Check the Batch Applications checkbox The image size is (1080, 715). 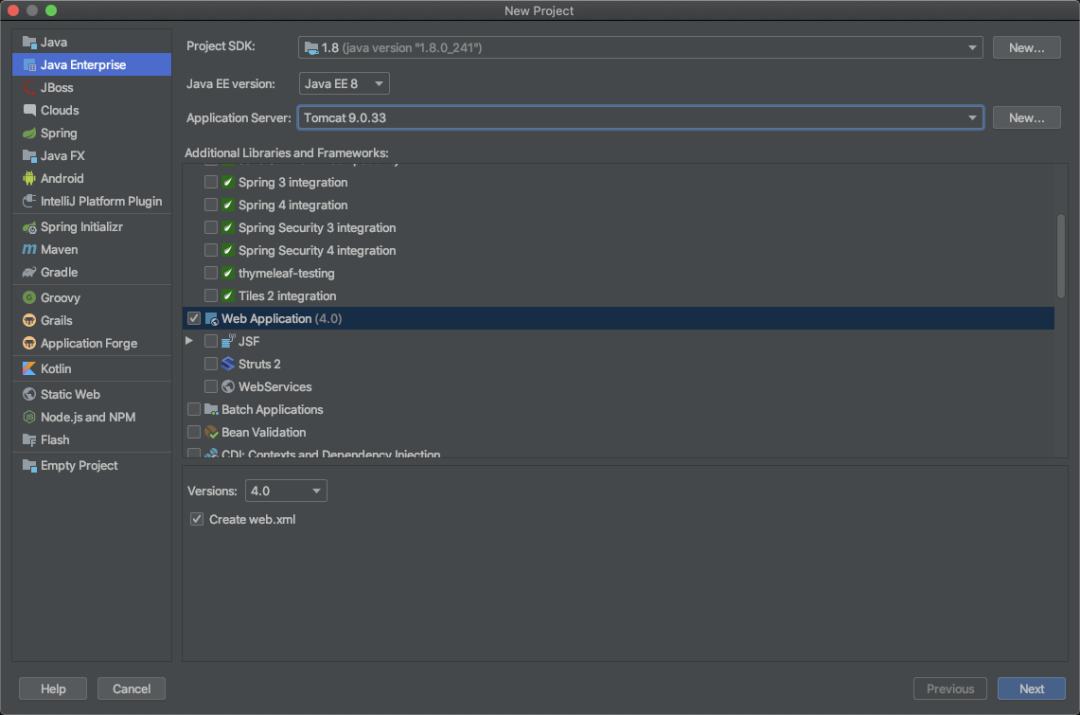point(194,409)
